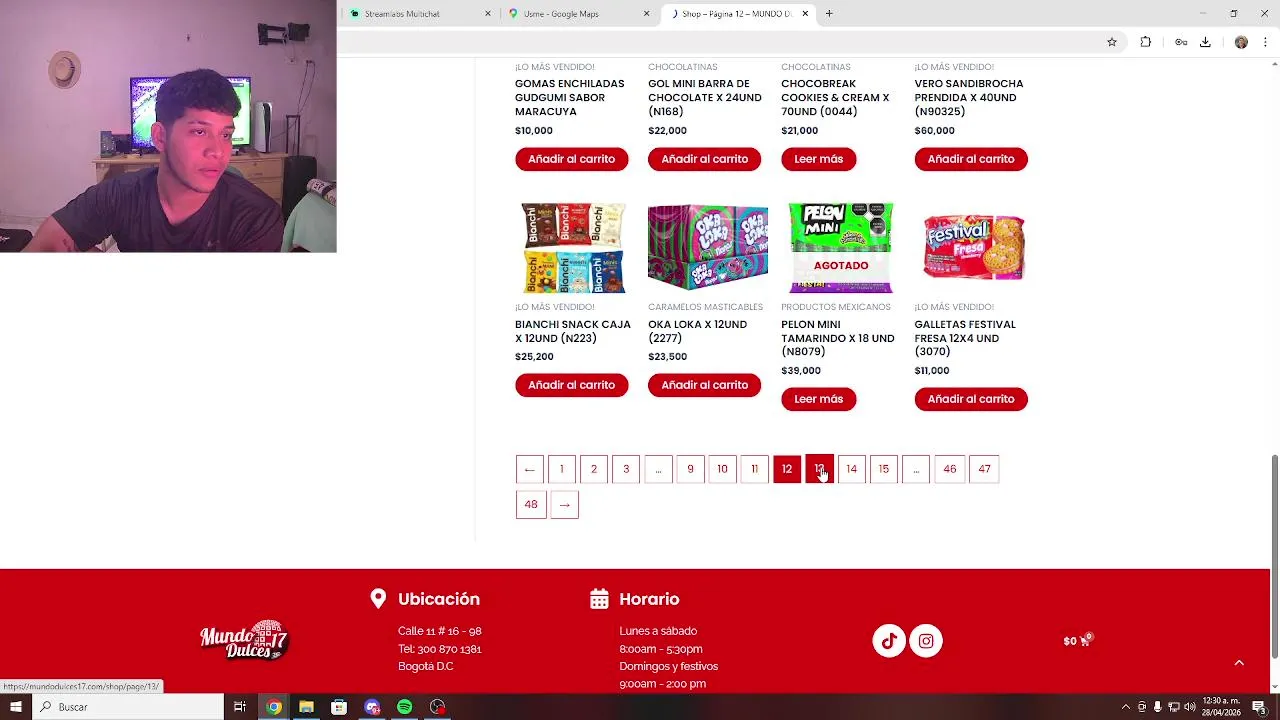The width and height of the screenshot is (1280, 720).
Task: Open File Explorer from the taskbar
Action: [306, 707]
